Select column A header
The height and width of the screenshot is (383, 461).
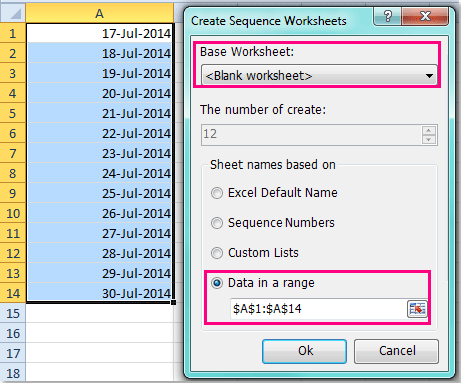click(100, 14)
